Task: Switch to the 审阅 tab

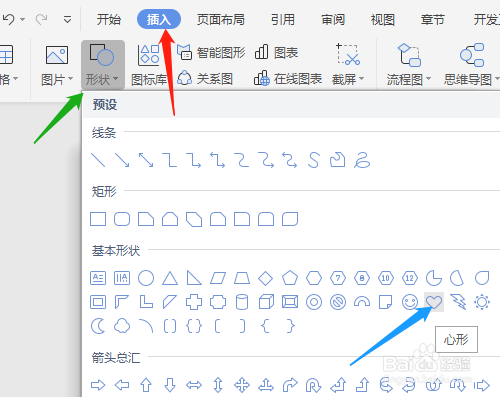Action: (x=333, y=19)
